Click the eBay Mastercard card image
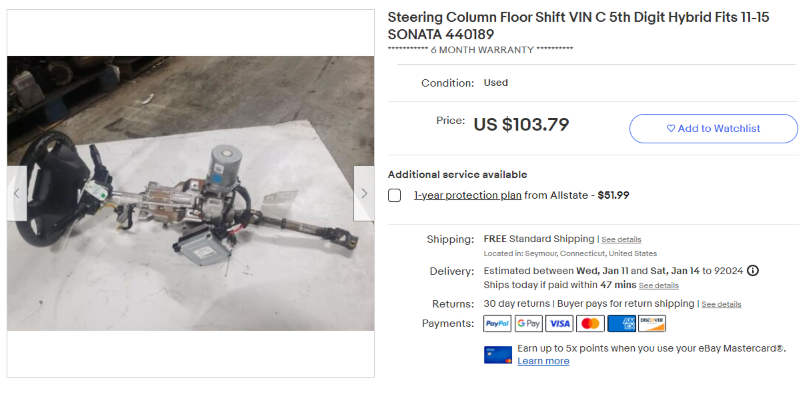 497,354
